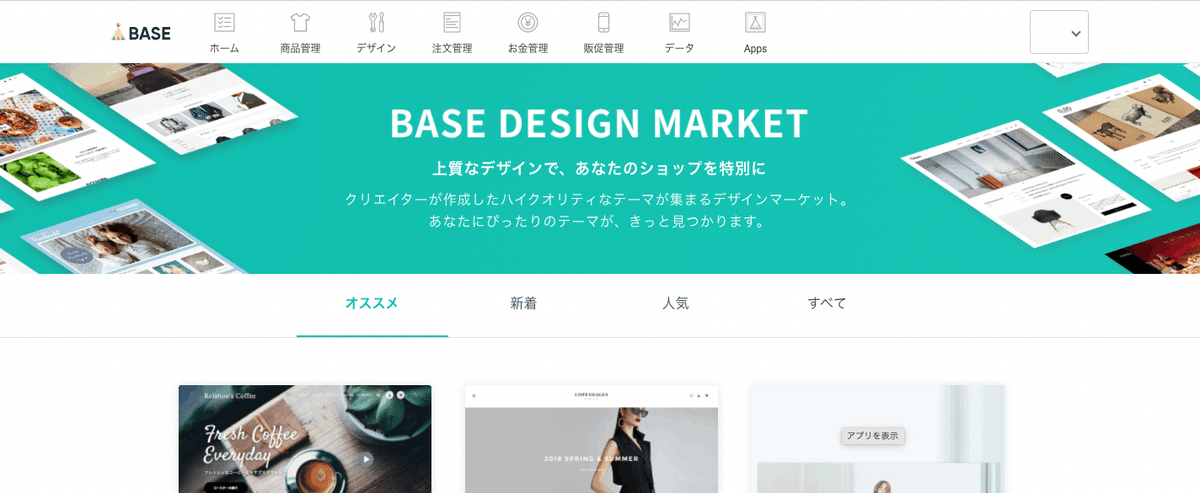Open the Relation's Coffee theme thumbnail
This screenshot has height=493, width=1200.
(305, 439)
